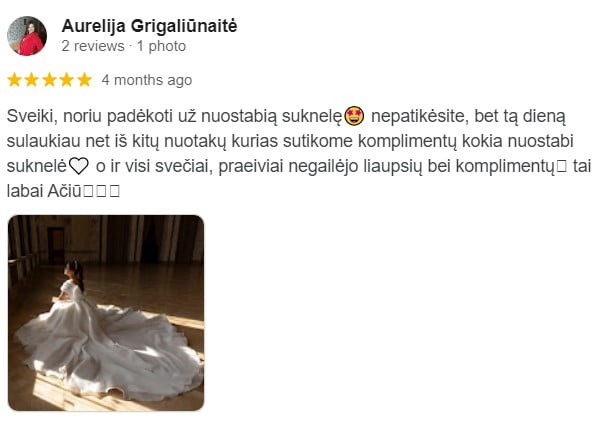Click the word 'nuotakų' in the review

195,141
